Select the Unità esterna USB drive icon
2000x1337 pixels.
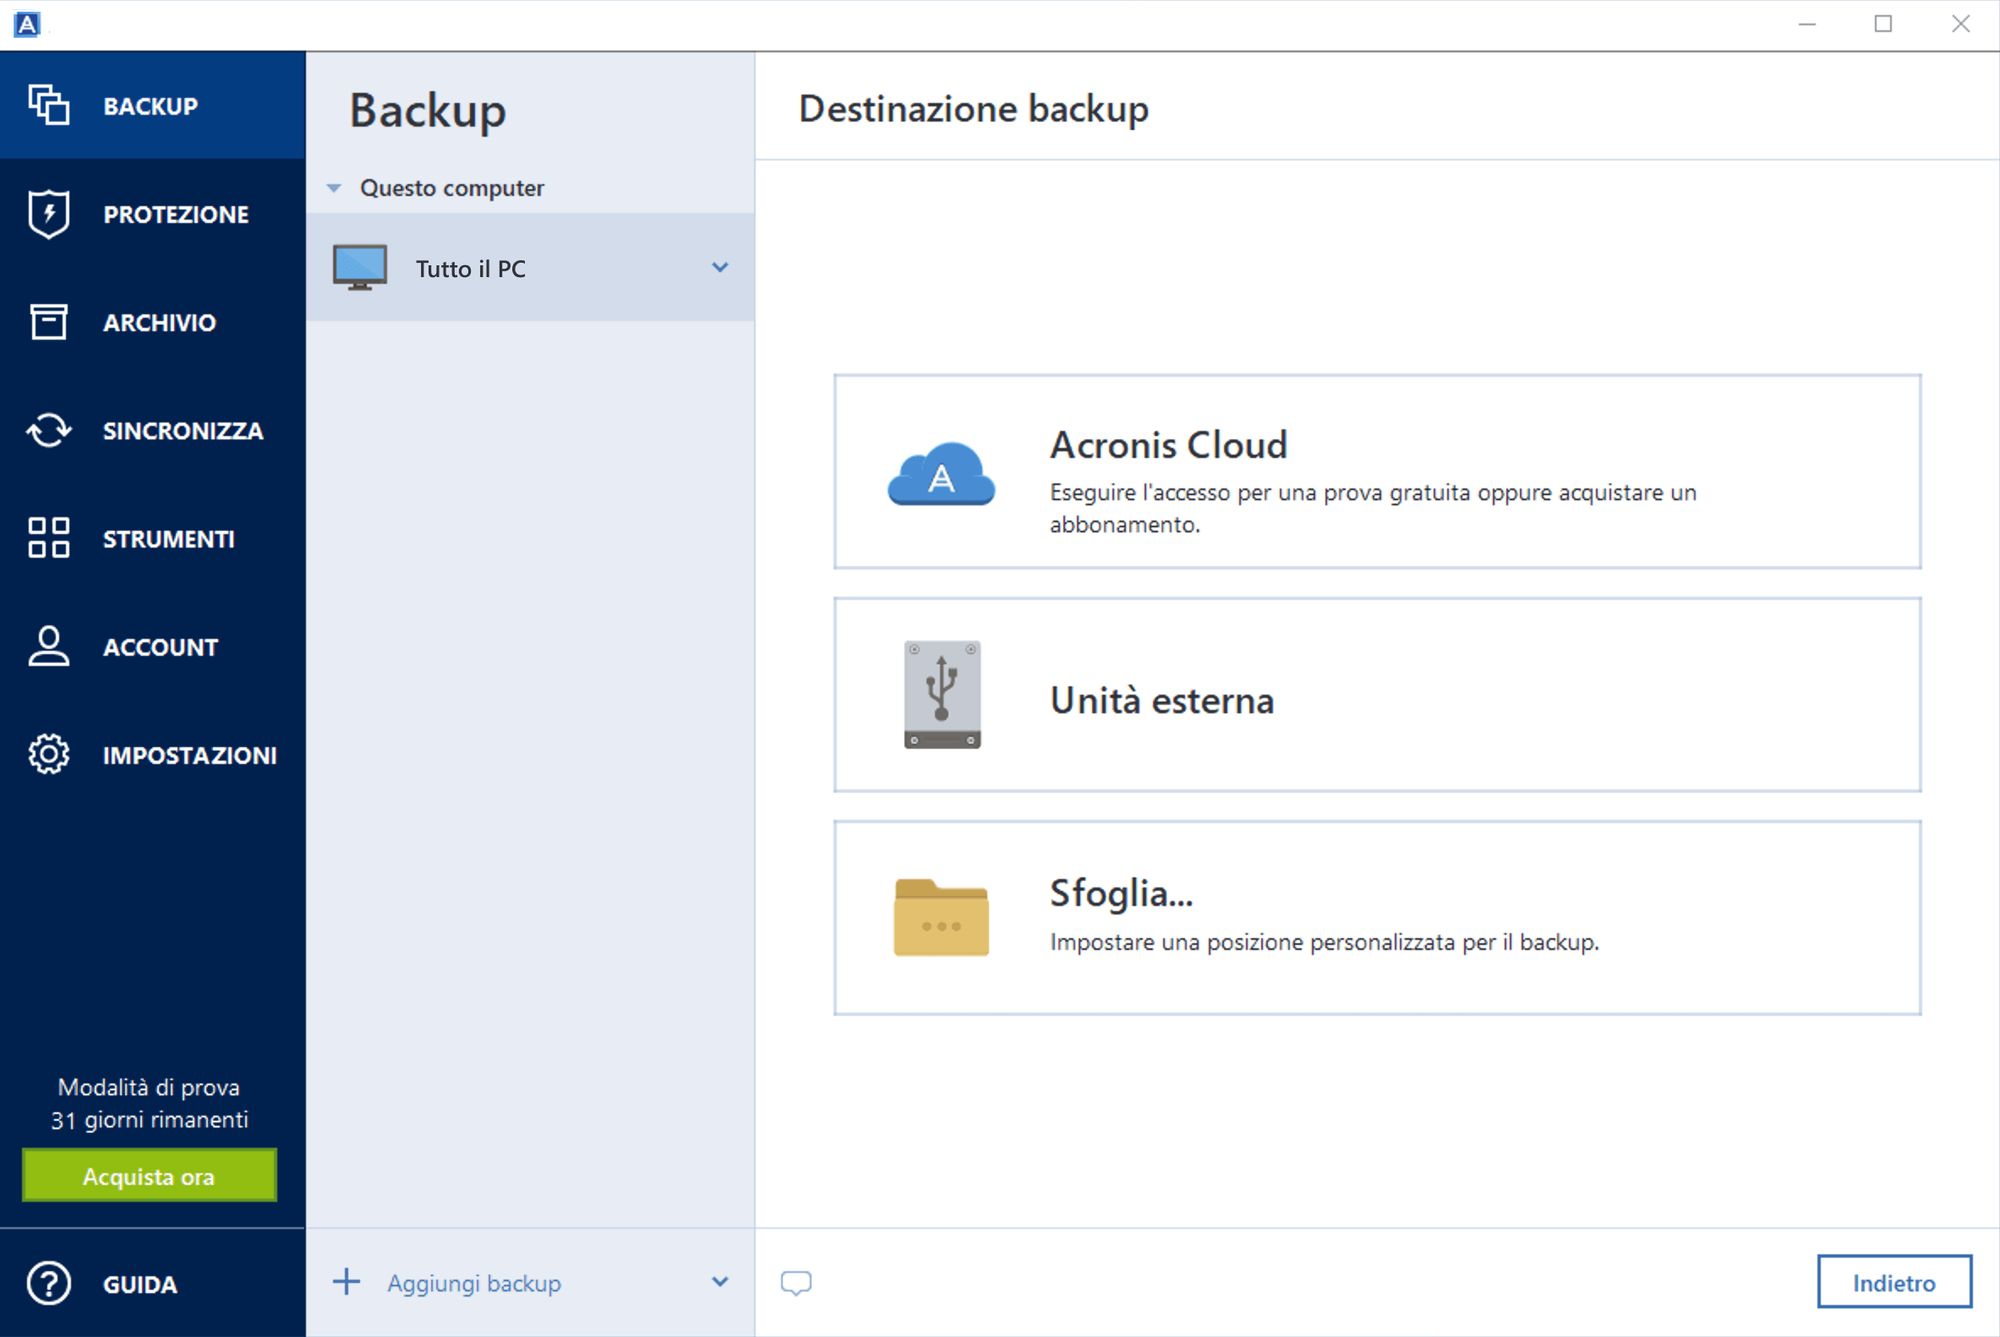tap(942, 695)
